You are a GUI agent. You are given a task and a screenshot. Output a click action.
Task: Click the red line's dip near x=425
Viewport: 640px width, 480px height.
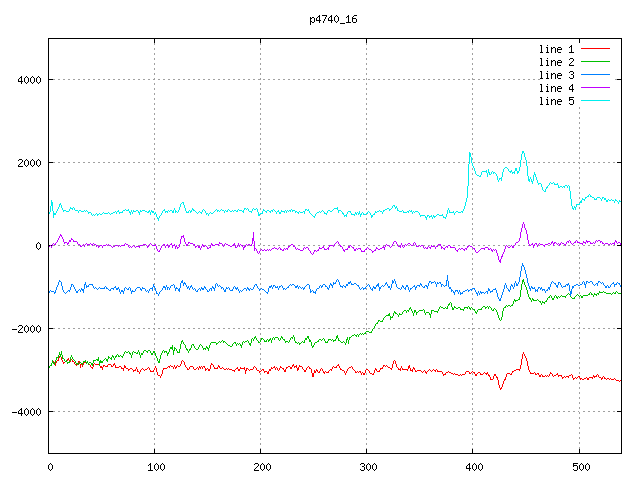click(x=500, y=389)
